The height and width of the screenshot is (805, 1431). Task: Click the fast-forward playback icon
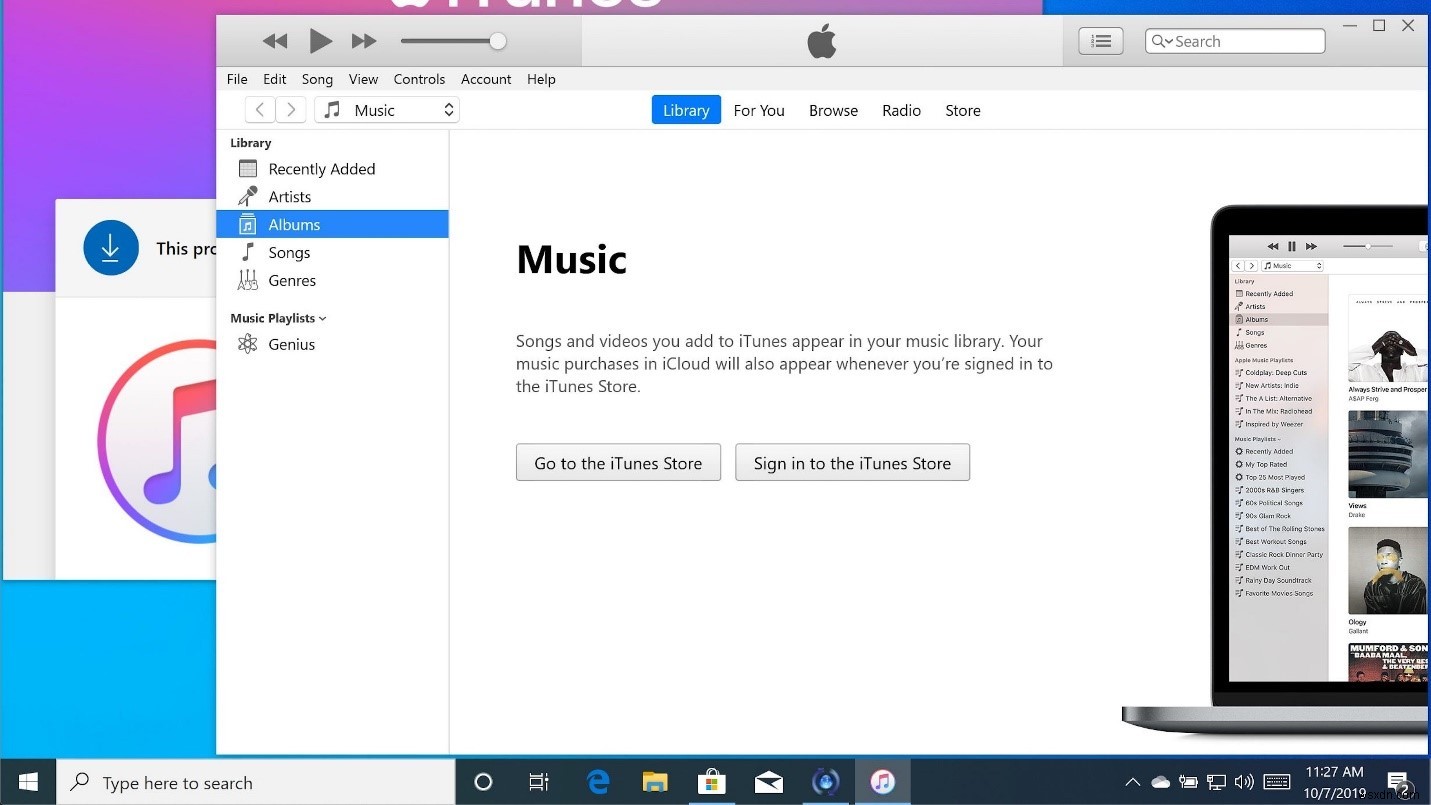[363, 41]
